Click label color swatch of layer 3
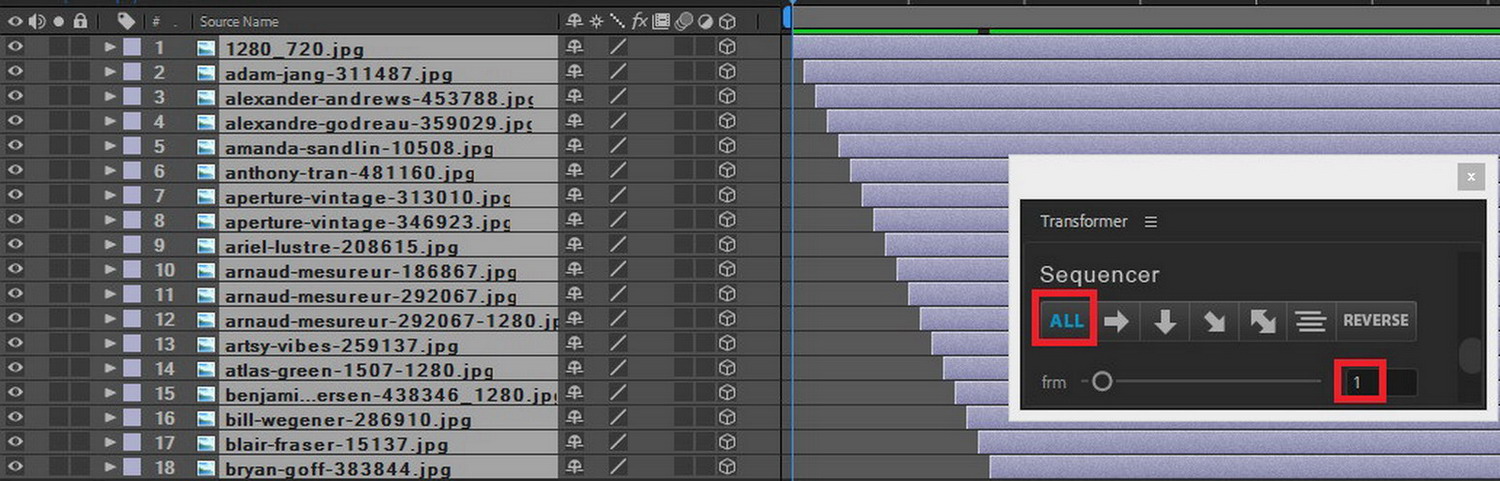The height and width of the screenshot is (481, 1500). (x=132, y=97)
